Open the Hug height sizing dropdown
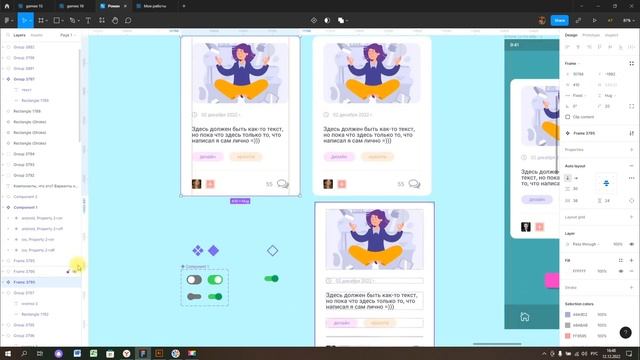The image size is (640, 360). pos(608,95)
